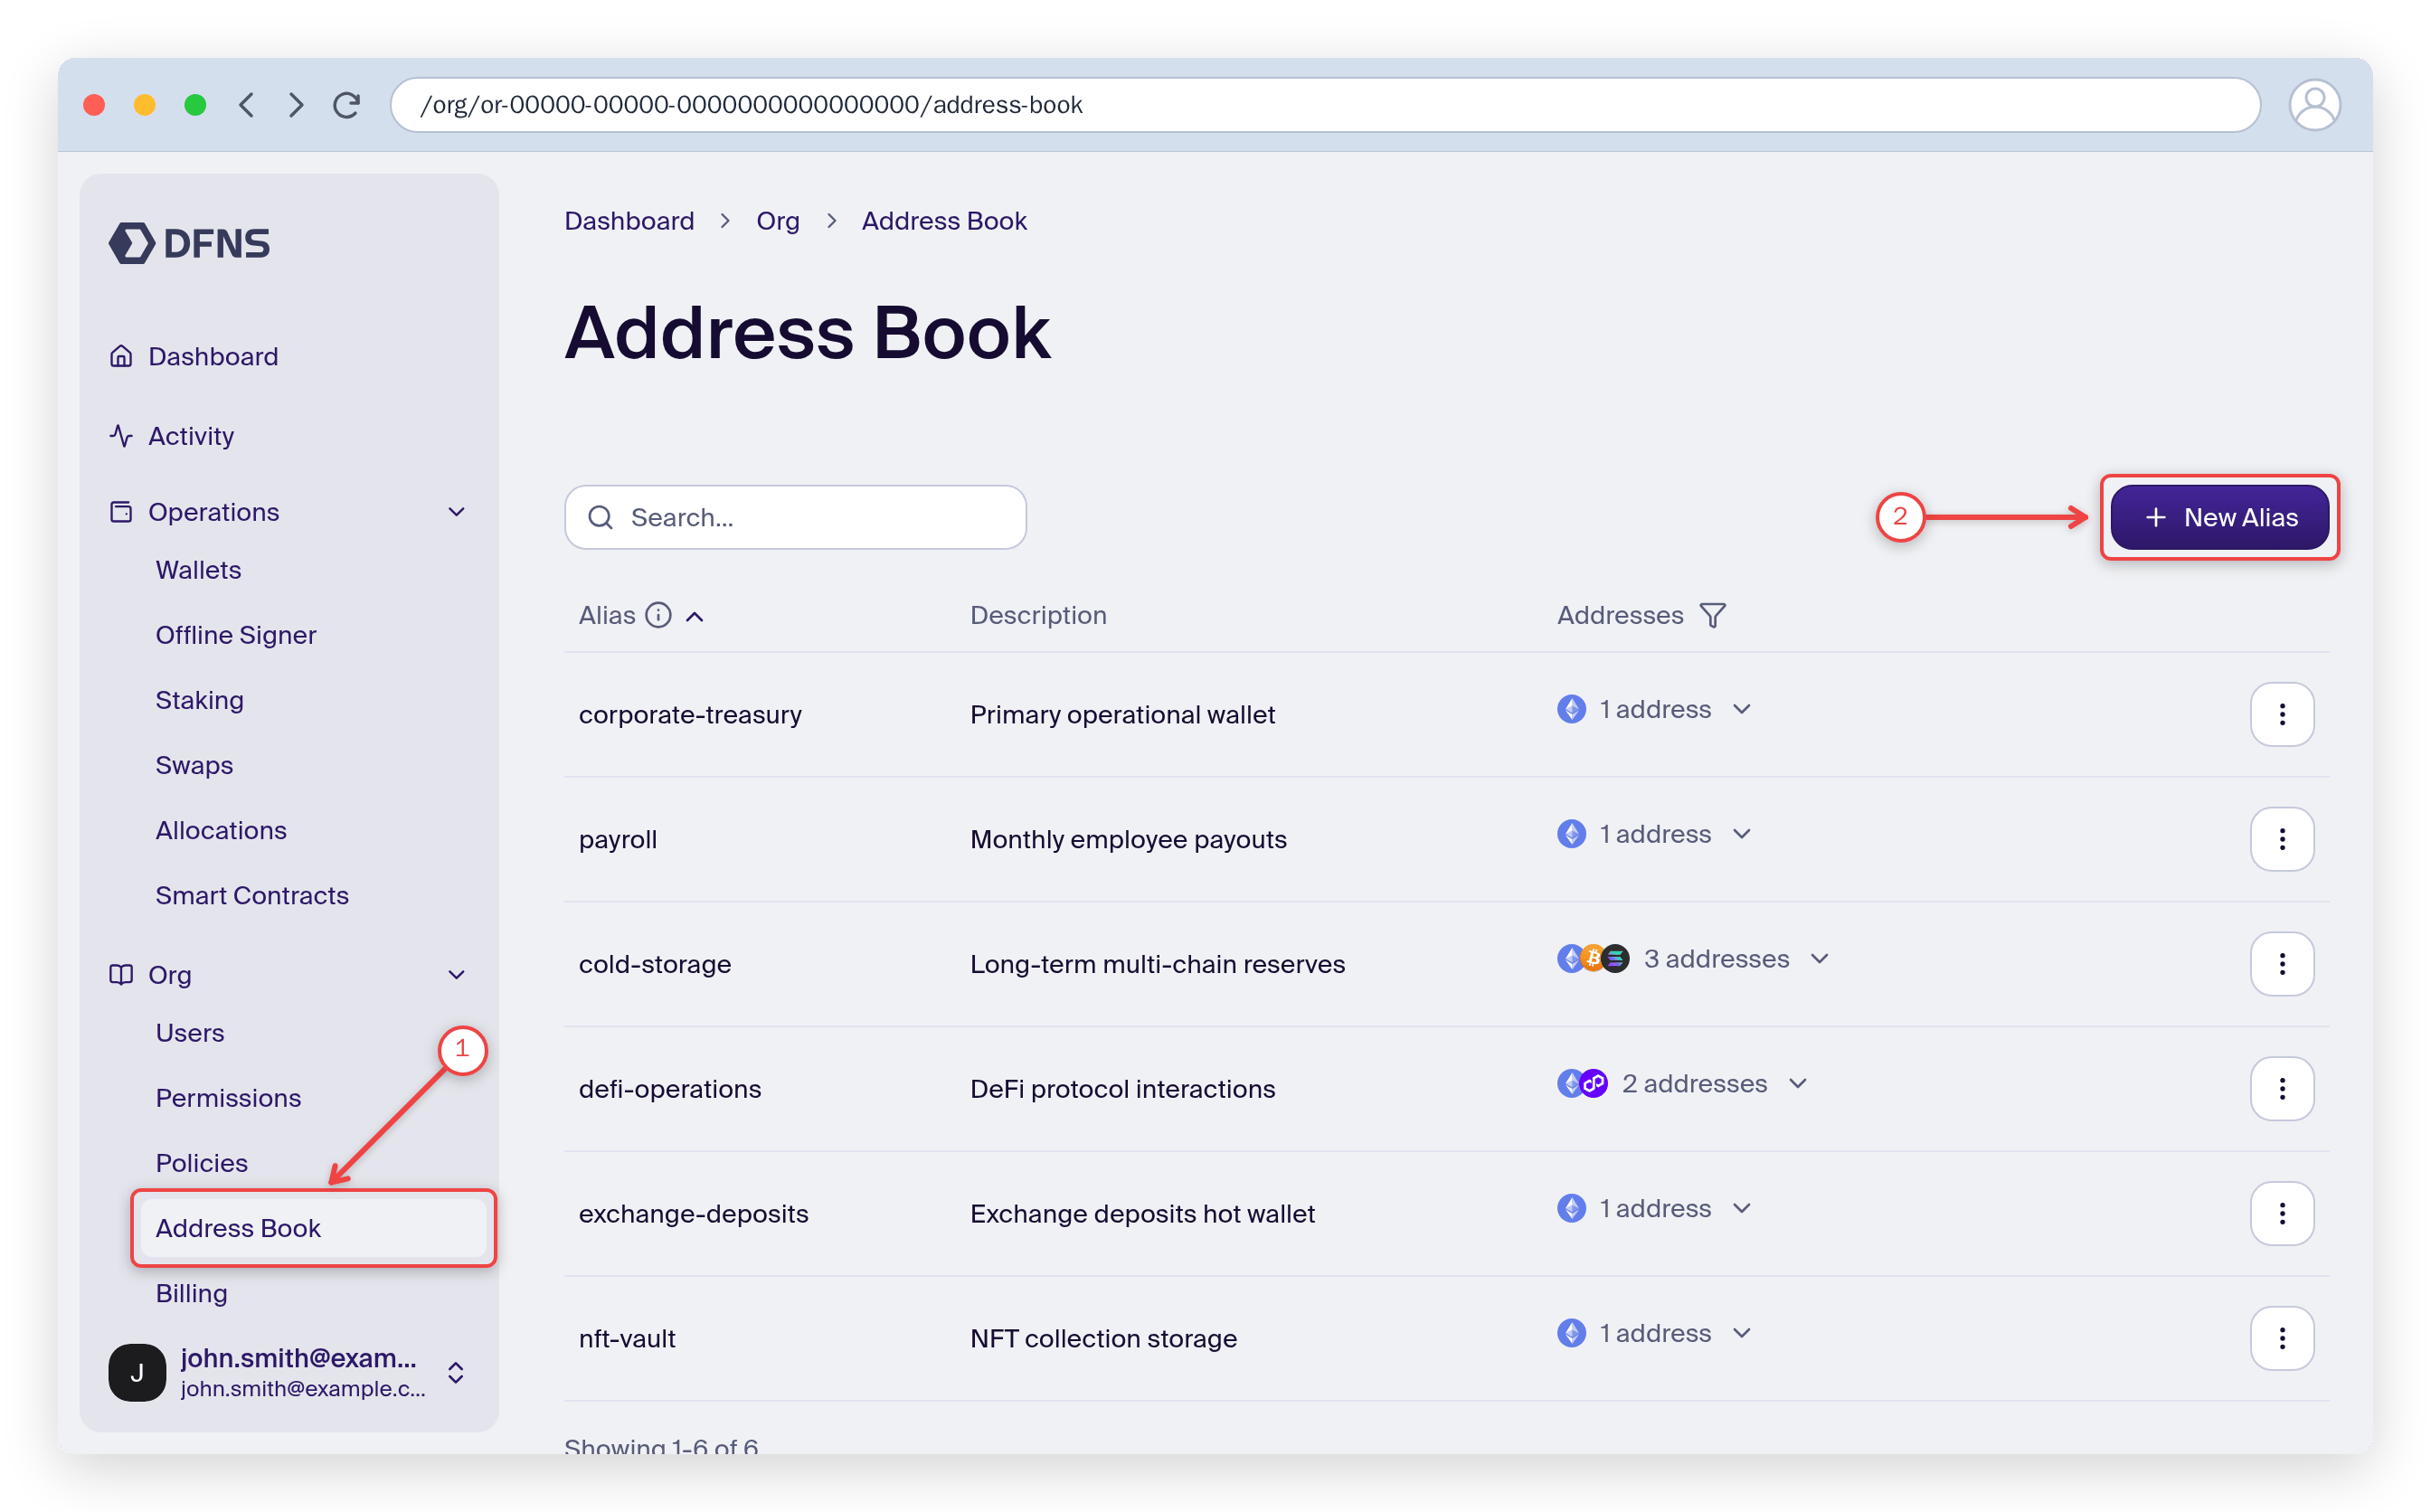Screen dimensions: 2431x1512
Task: Reload the page with refresh icon
Action: [346, 105]
